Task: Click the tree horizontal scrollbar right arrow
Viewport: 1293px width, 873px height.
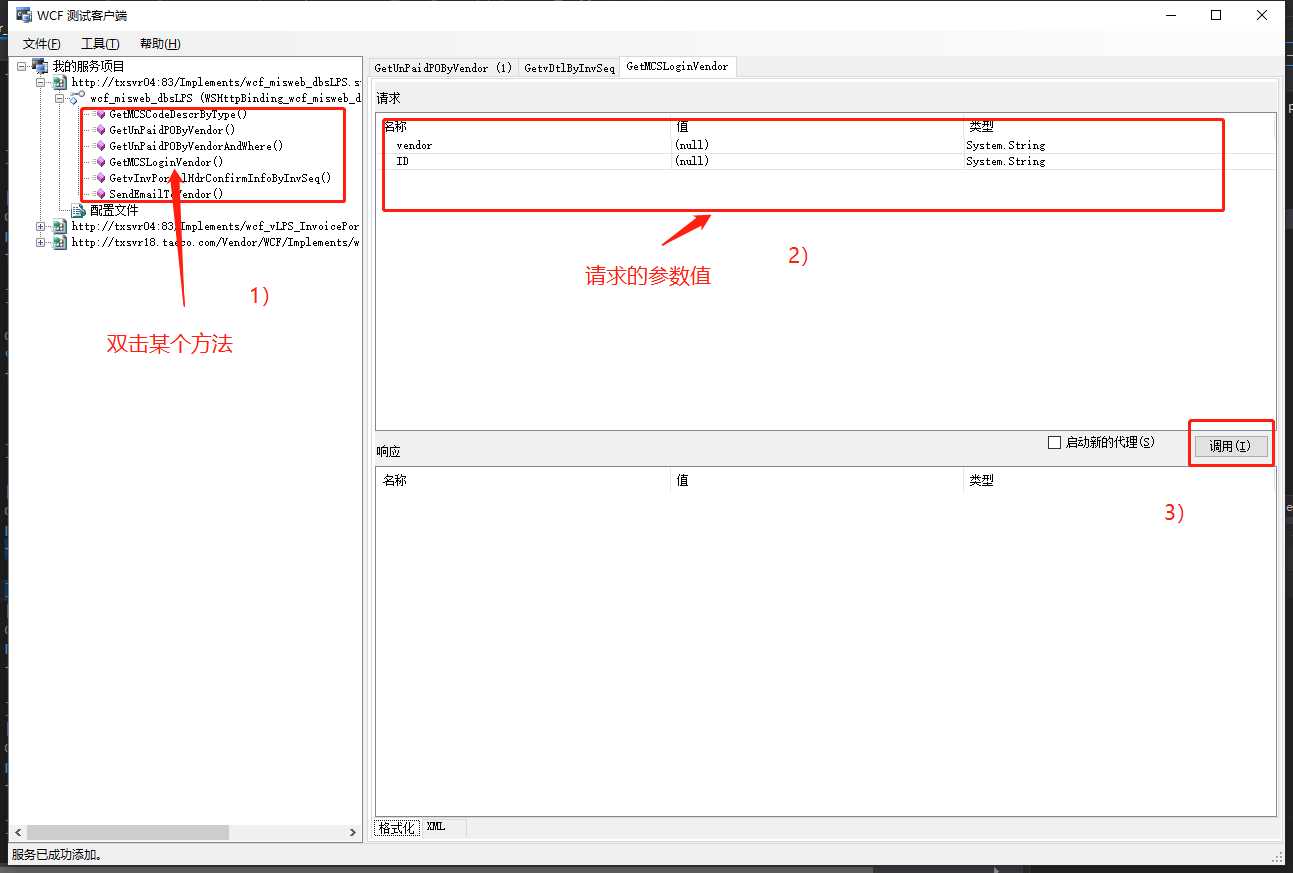Action: 352,832
